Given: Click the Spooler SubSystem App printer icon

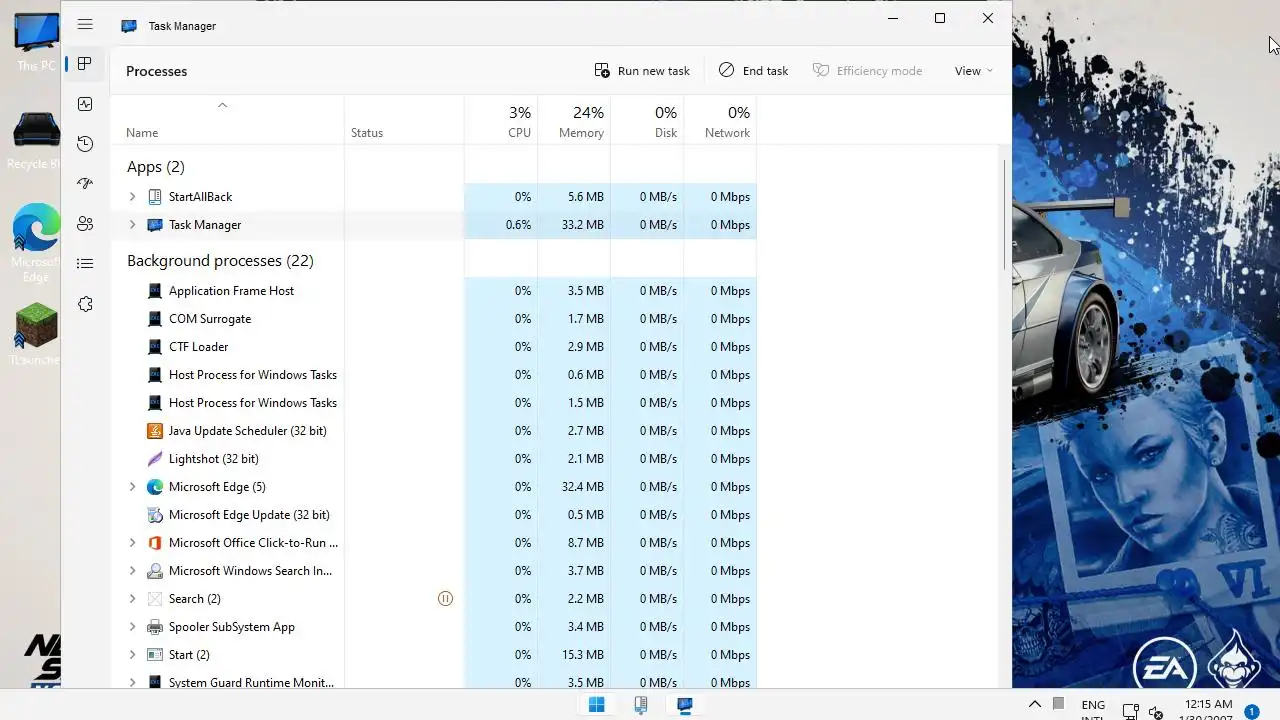Looking at the screenshot, I should click(155, 627).
